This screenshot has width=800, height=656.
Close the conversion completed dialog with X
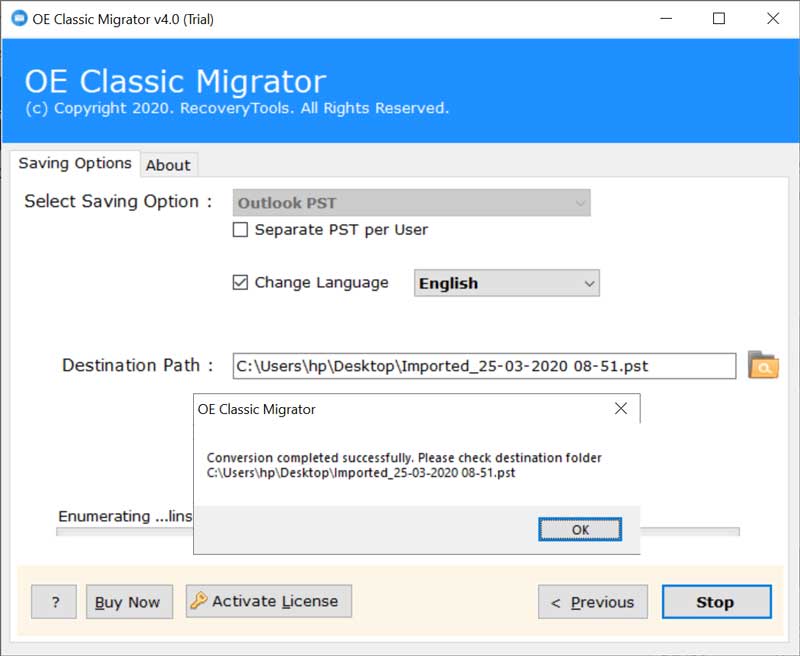621,409
